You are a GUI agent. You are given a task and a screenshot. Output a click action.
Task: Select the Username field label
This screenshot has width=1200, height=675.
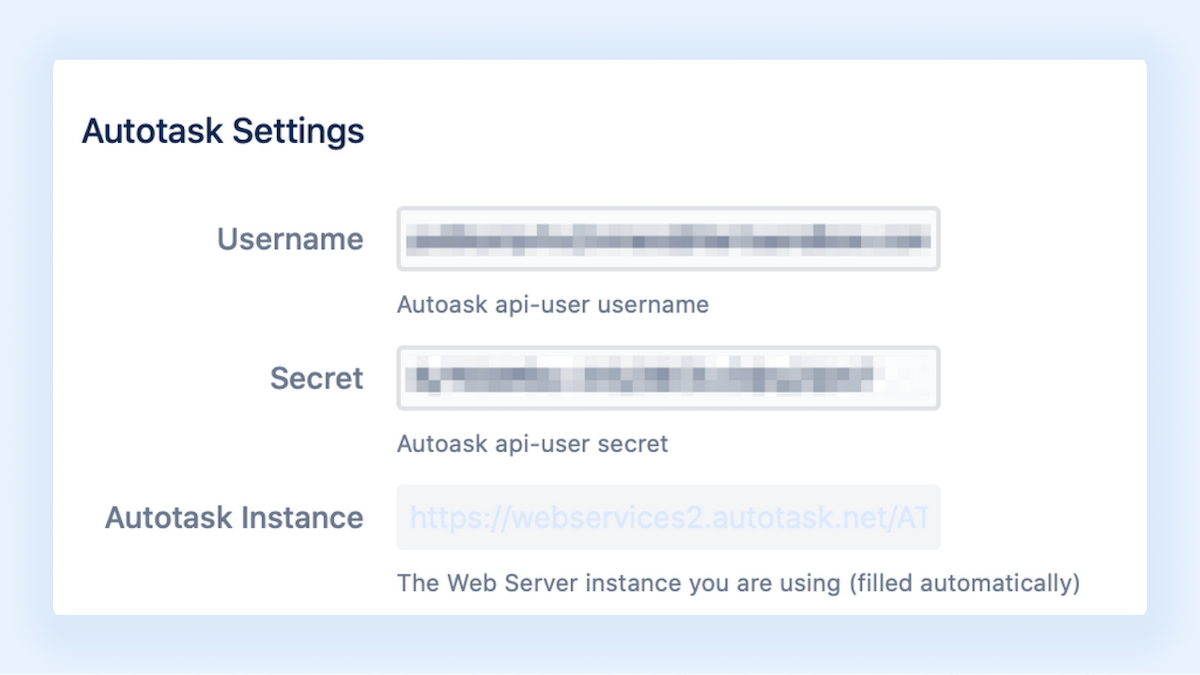289,239
